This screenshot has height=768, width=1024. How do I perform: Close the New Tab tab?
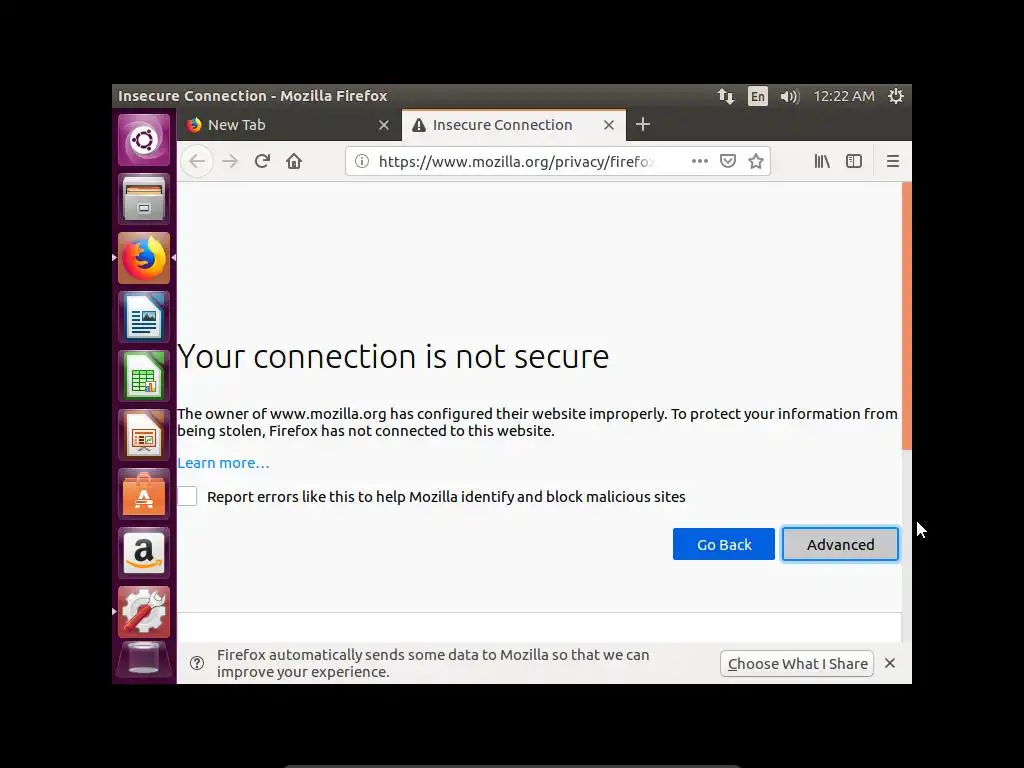click(384, 125)
